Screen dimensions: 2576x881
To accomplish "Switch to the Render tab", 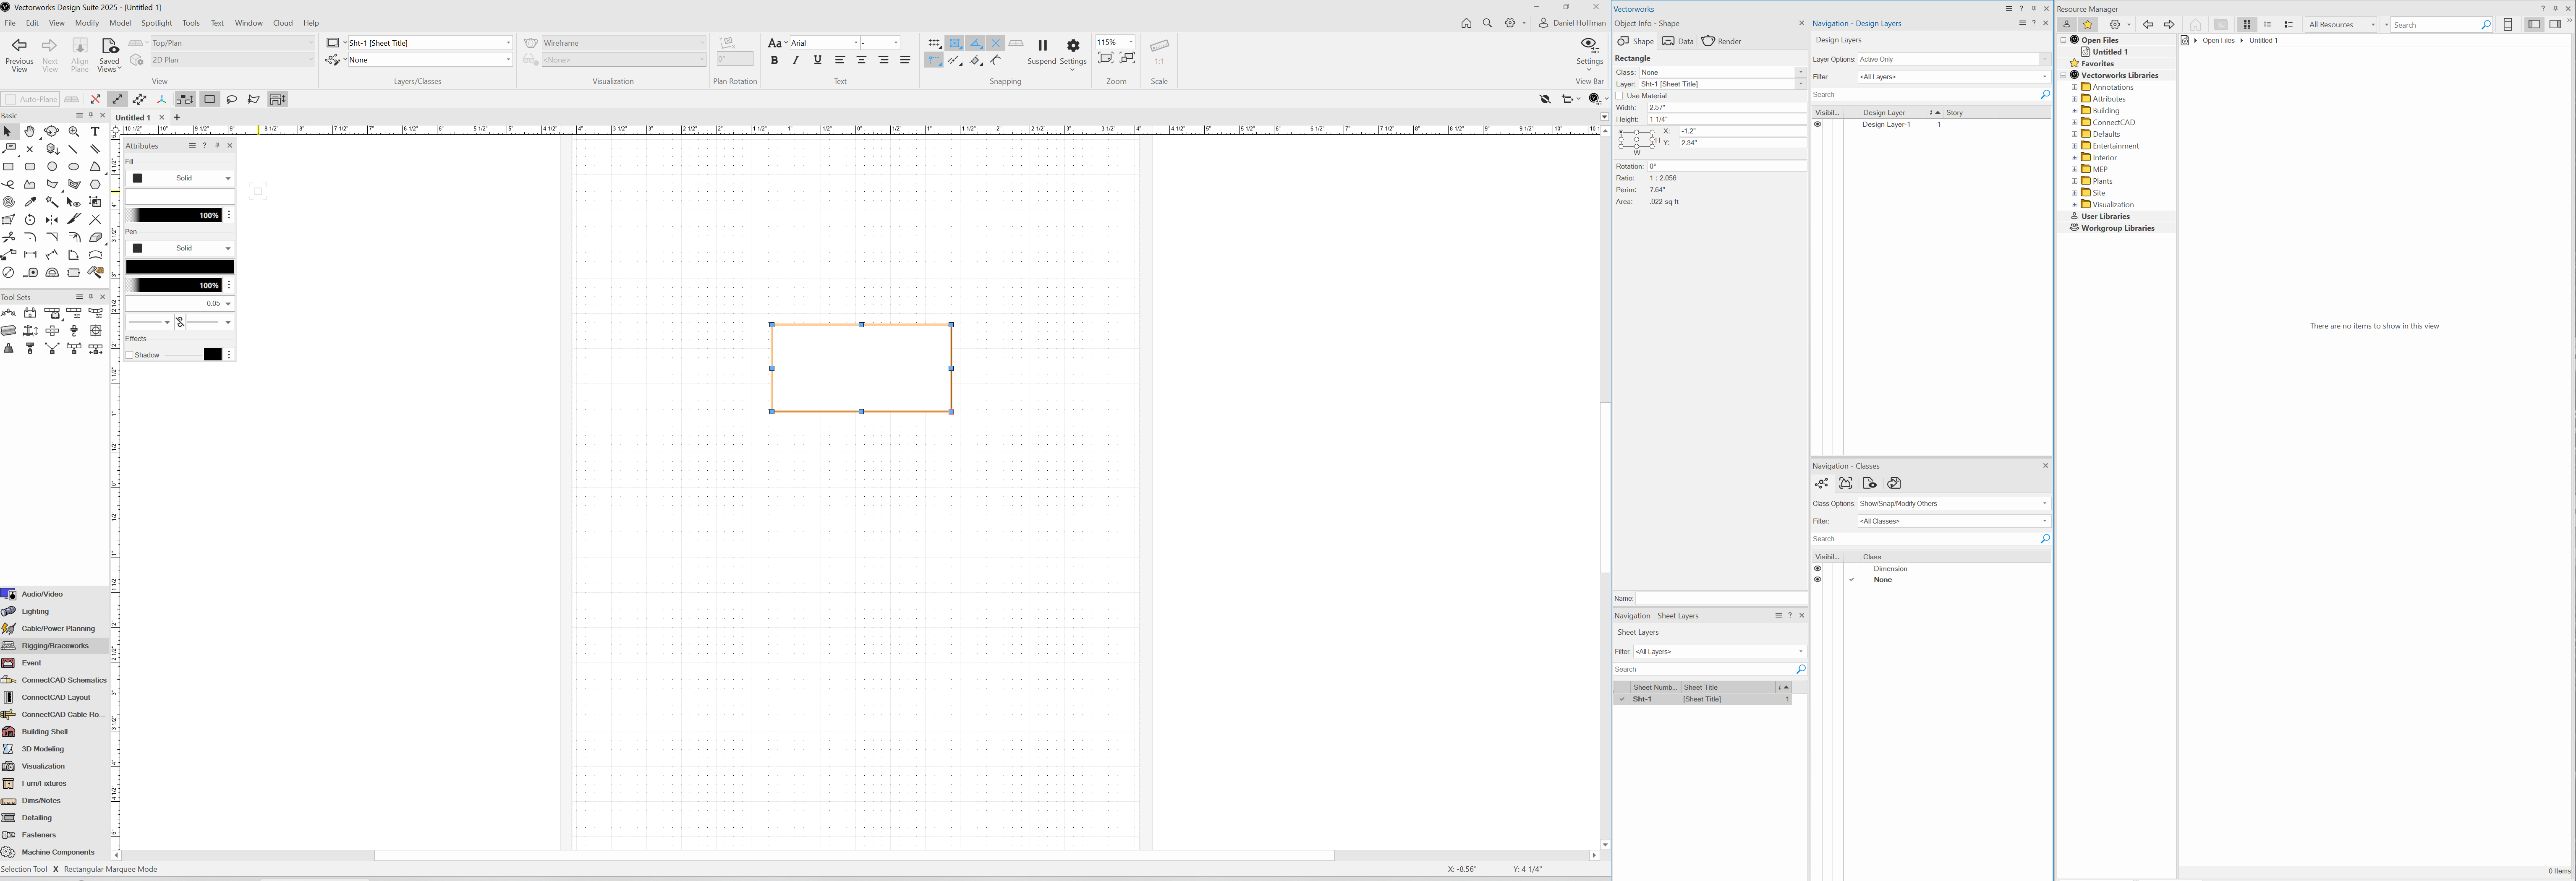I will (1721, 41).
